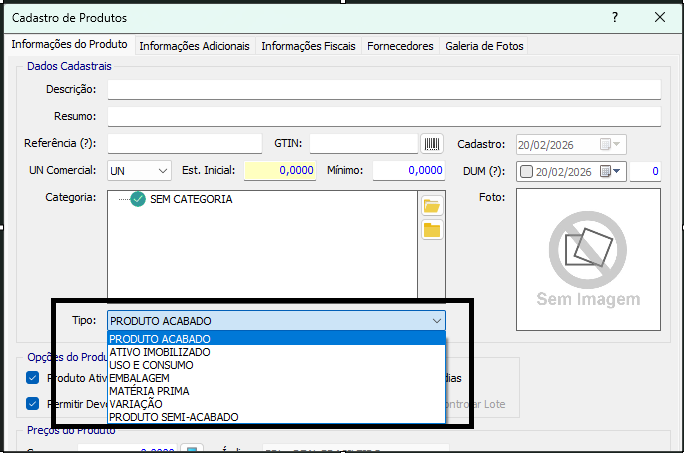Select PRODUTO ACABADO in the Tipo list

277,339
